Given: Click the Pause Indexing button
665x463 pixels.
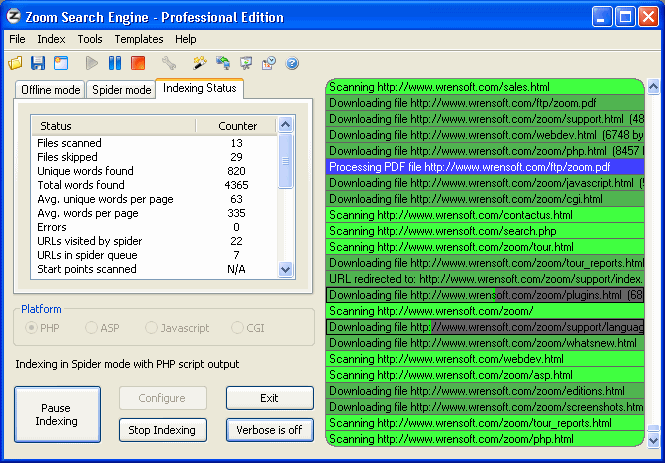Looking at the screenshot, I should tap(57, 414).
